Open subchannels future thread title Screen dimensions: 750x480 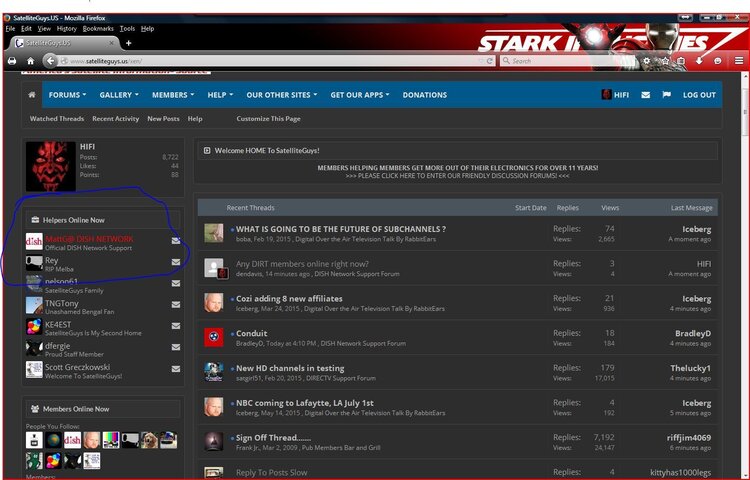pos(341,229)
